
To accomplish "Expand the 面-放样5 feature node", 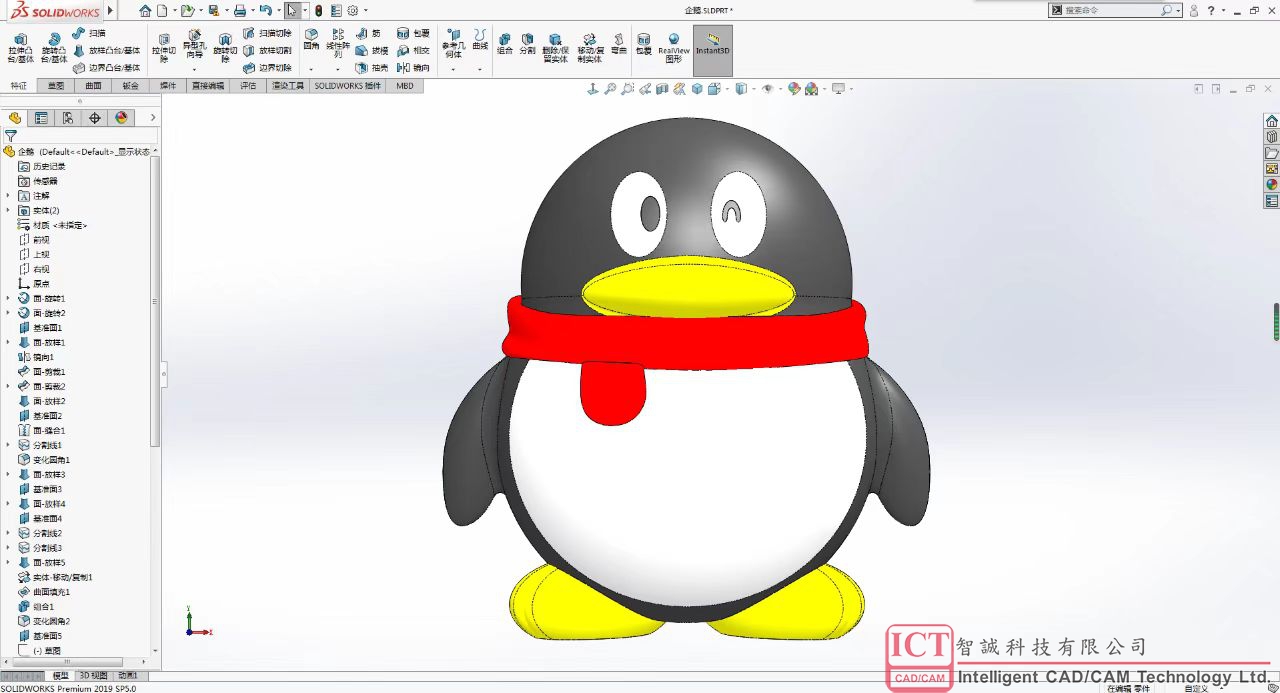I will [8, 562].
